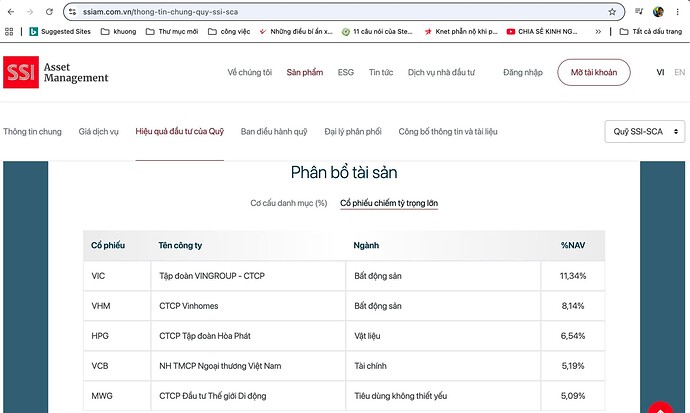Open the công việc bookmark folder
Image resolution: width=690 pixels, height=413 pixels.
(229, 32)
